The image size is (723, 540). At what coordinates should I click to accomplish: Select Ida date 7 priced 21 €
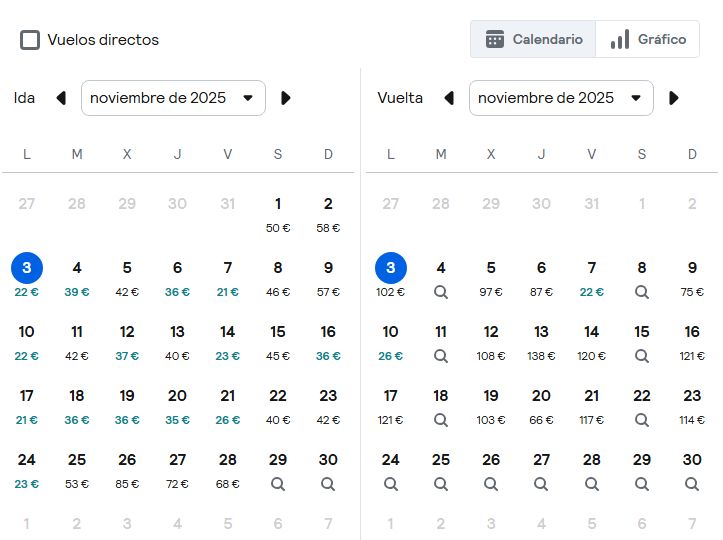tap(228, 277)
